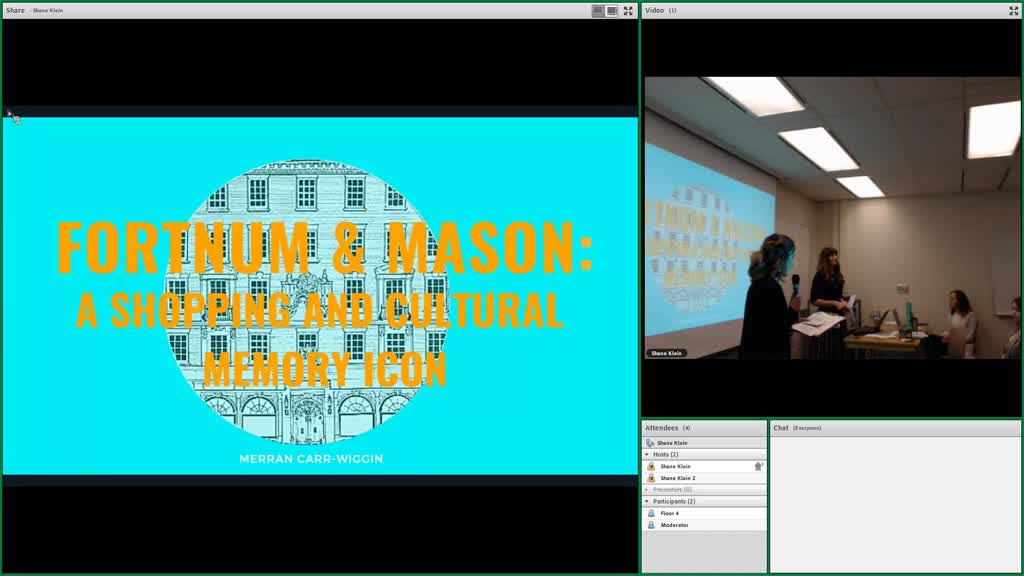Expand the Presenters (0) group
The height and width of the screenshot is (576, 1024).
647,490
